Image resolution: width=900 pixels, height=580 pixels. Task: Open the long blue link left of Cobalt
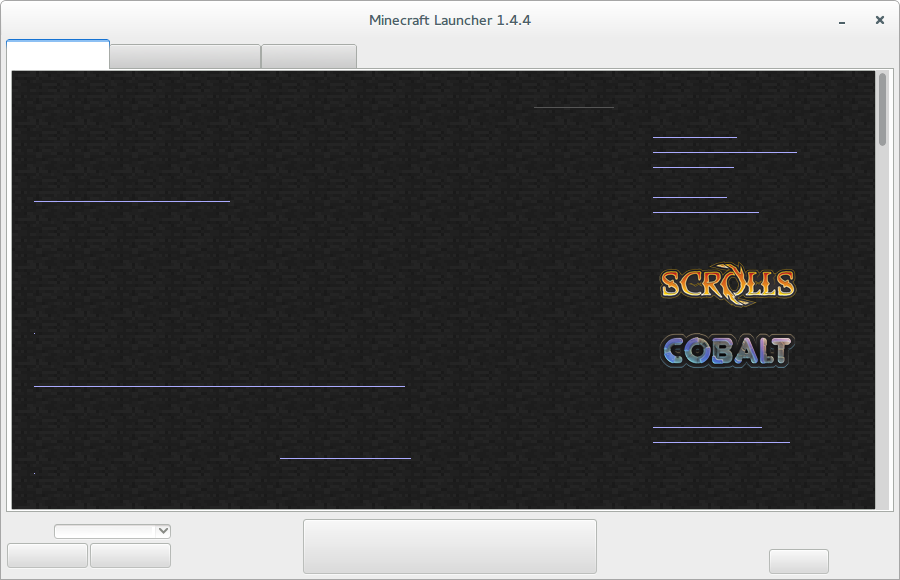point(219,384)
